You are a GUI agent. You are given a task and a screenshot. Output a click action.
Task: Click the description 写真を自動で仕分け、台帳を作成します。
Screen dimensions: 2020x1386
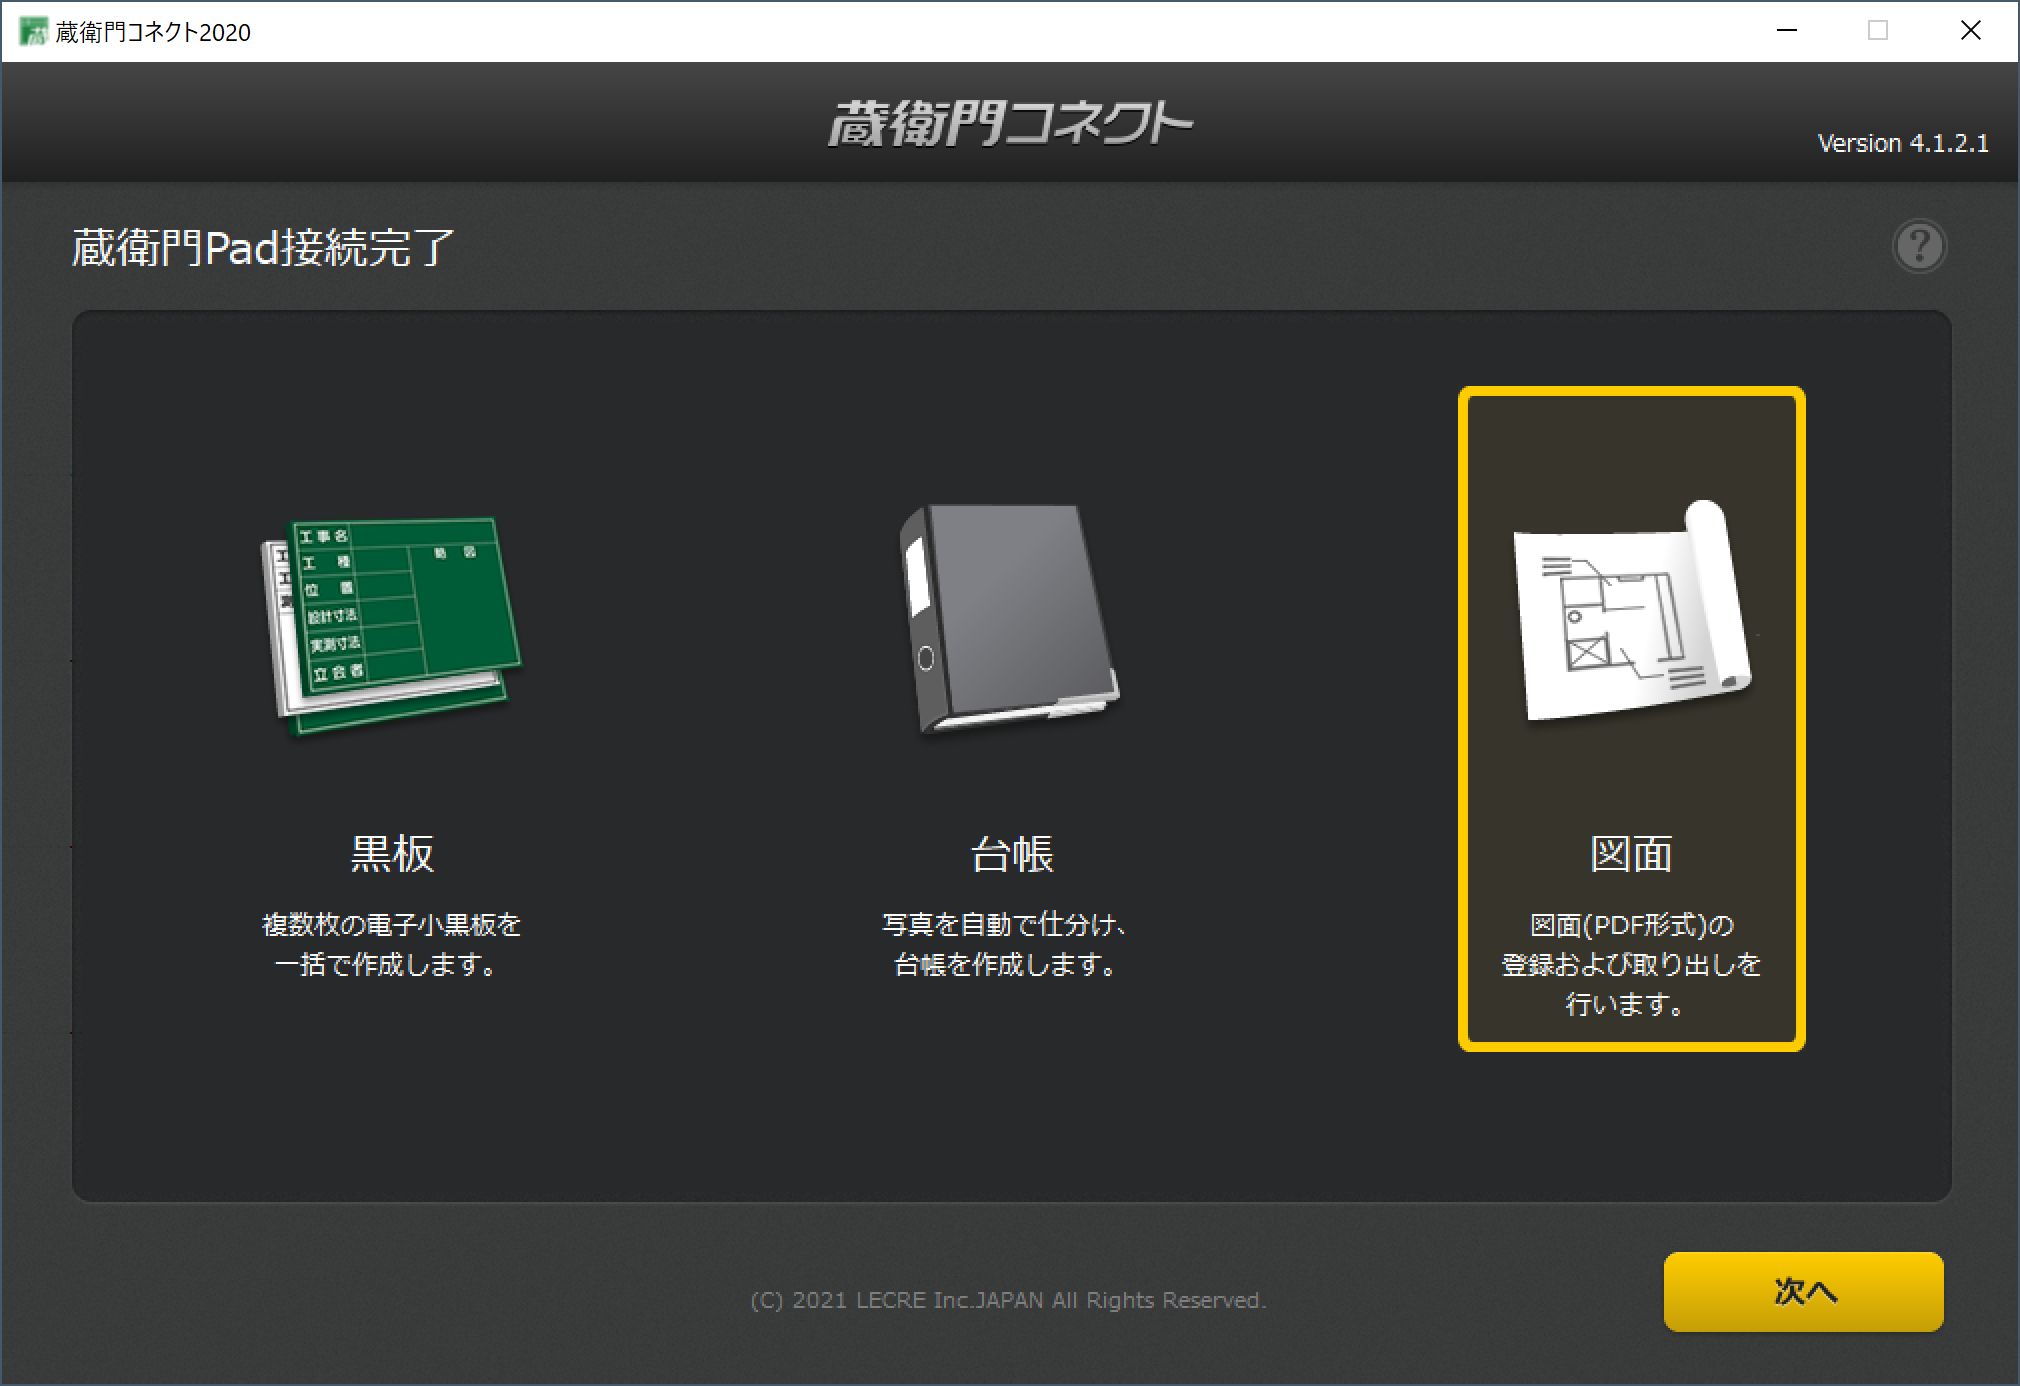pyautogui.click(x=1005, y=944)
